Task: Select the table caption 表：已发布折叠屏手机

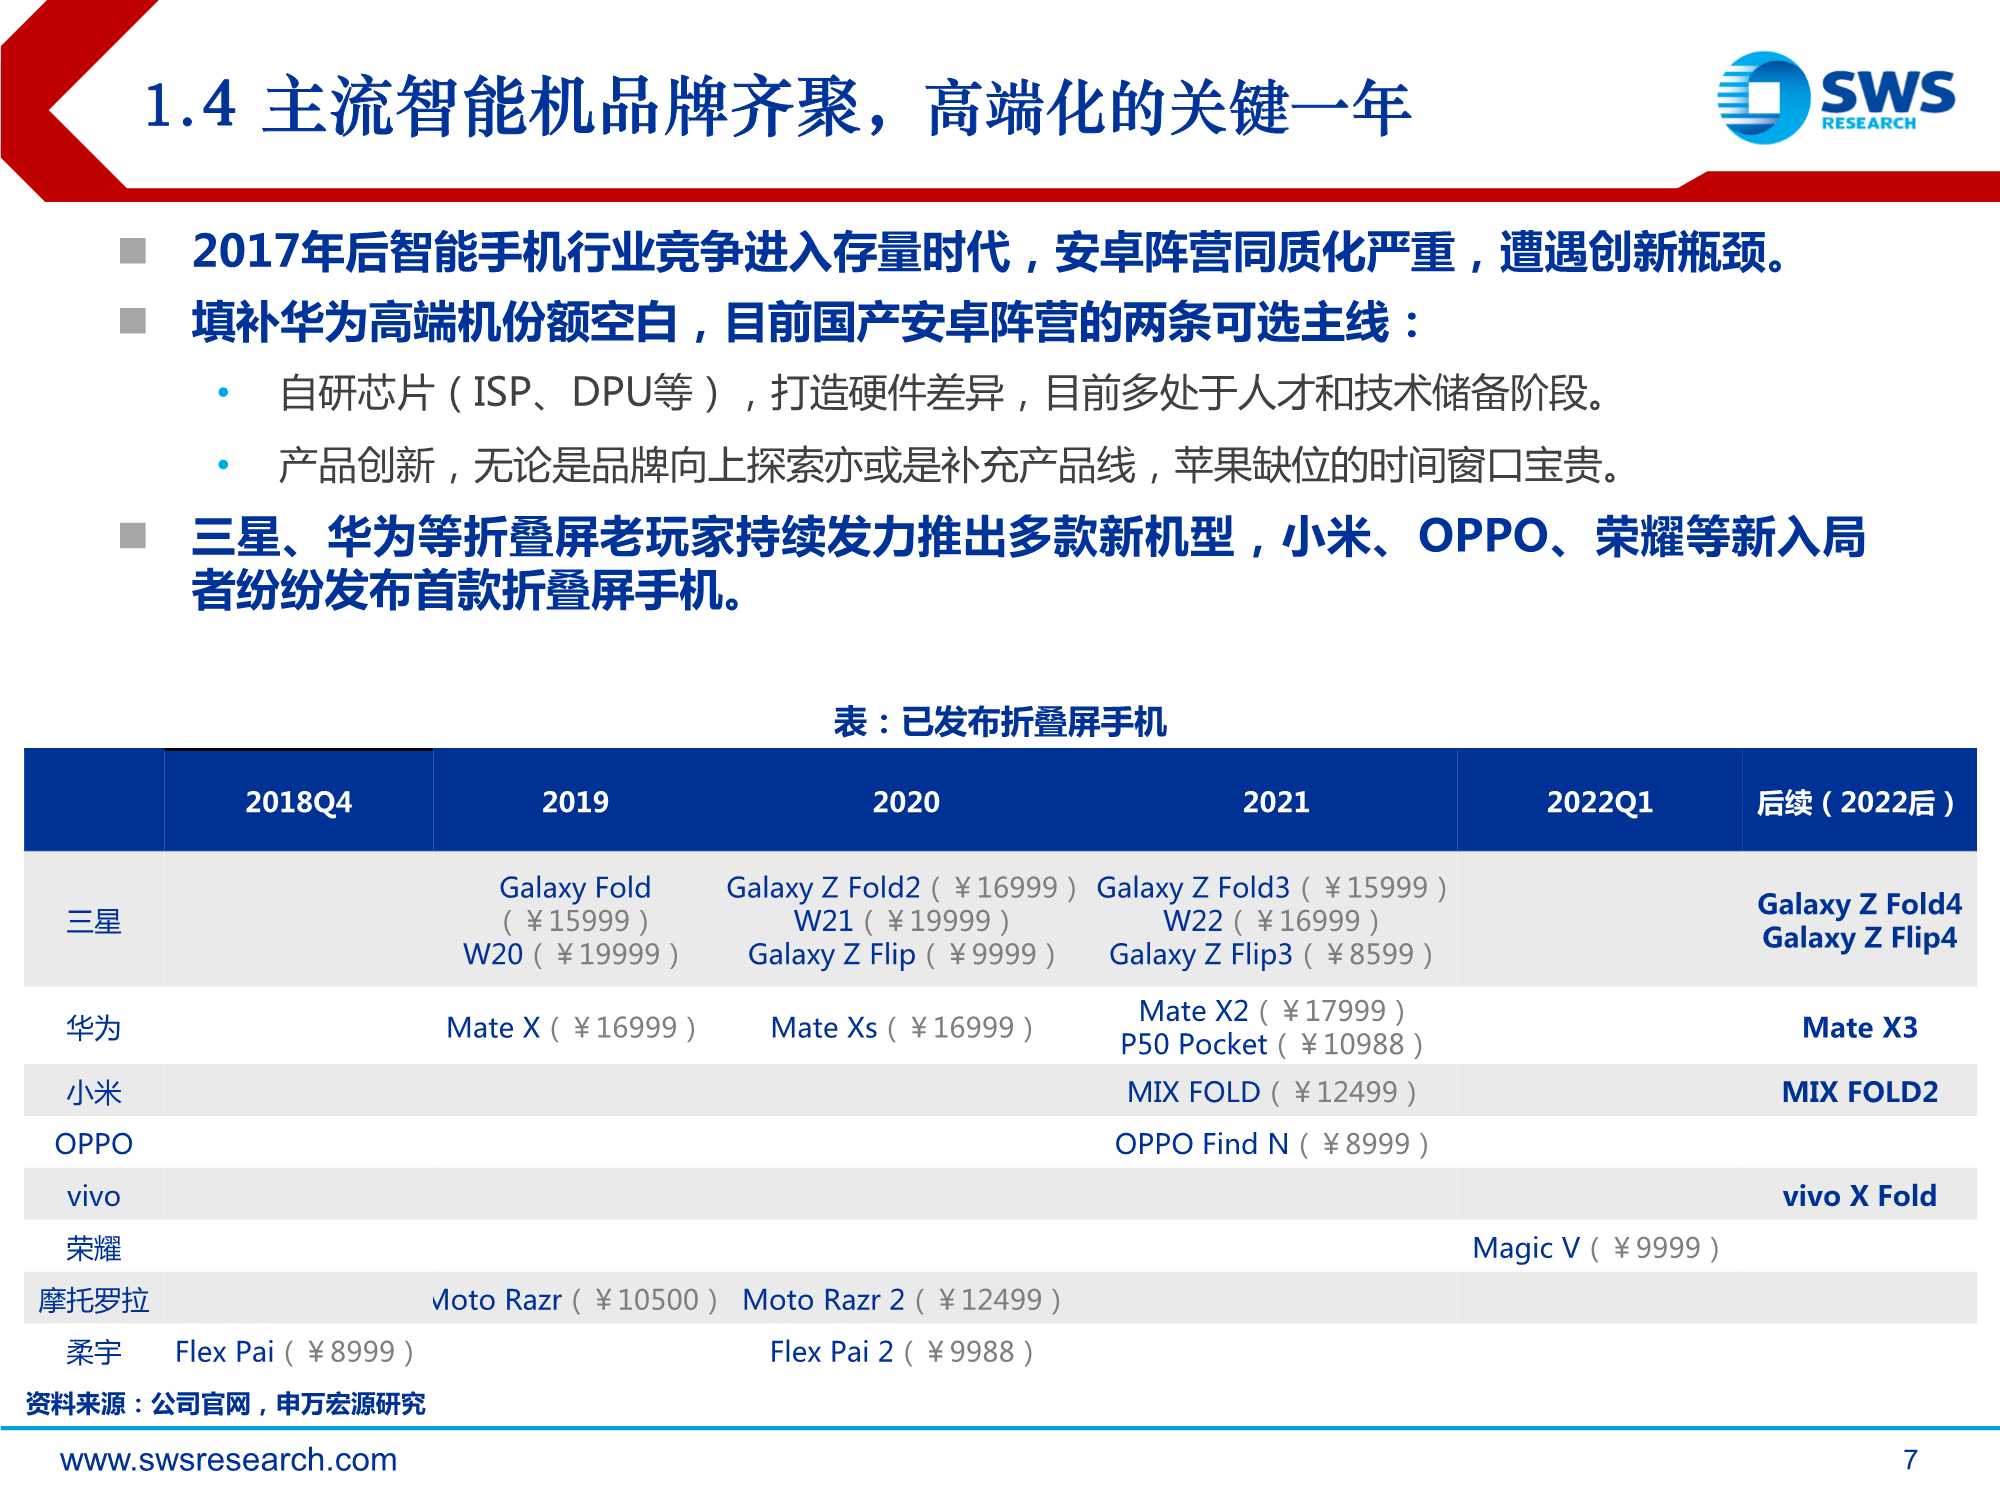Action: [x=1000, y=721]
